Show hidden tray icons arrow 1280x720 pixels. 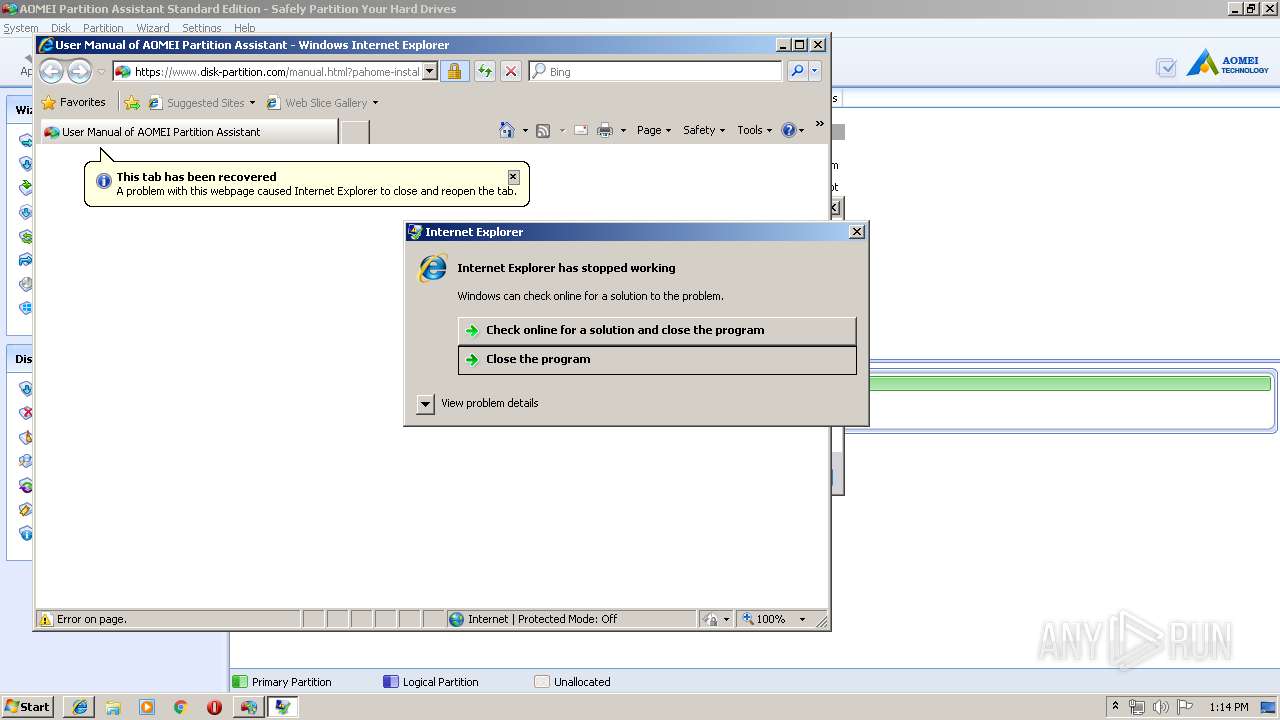[1115, 707]
